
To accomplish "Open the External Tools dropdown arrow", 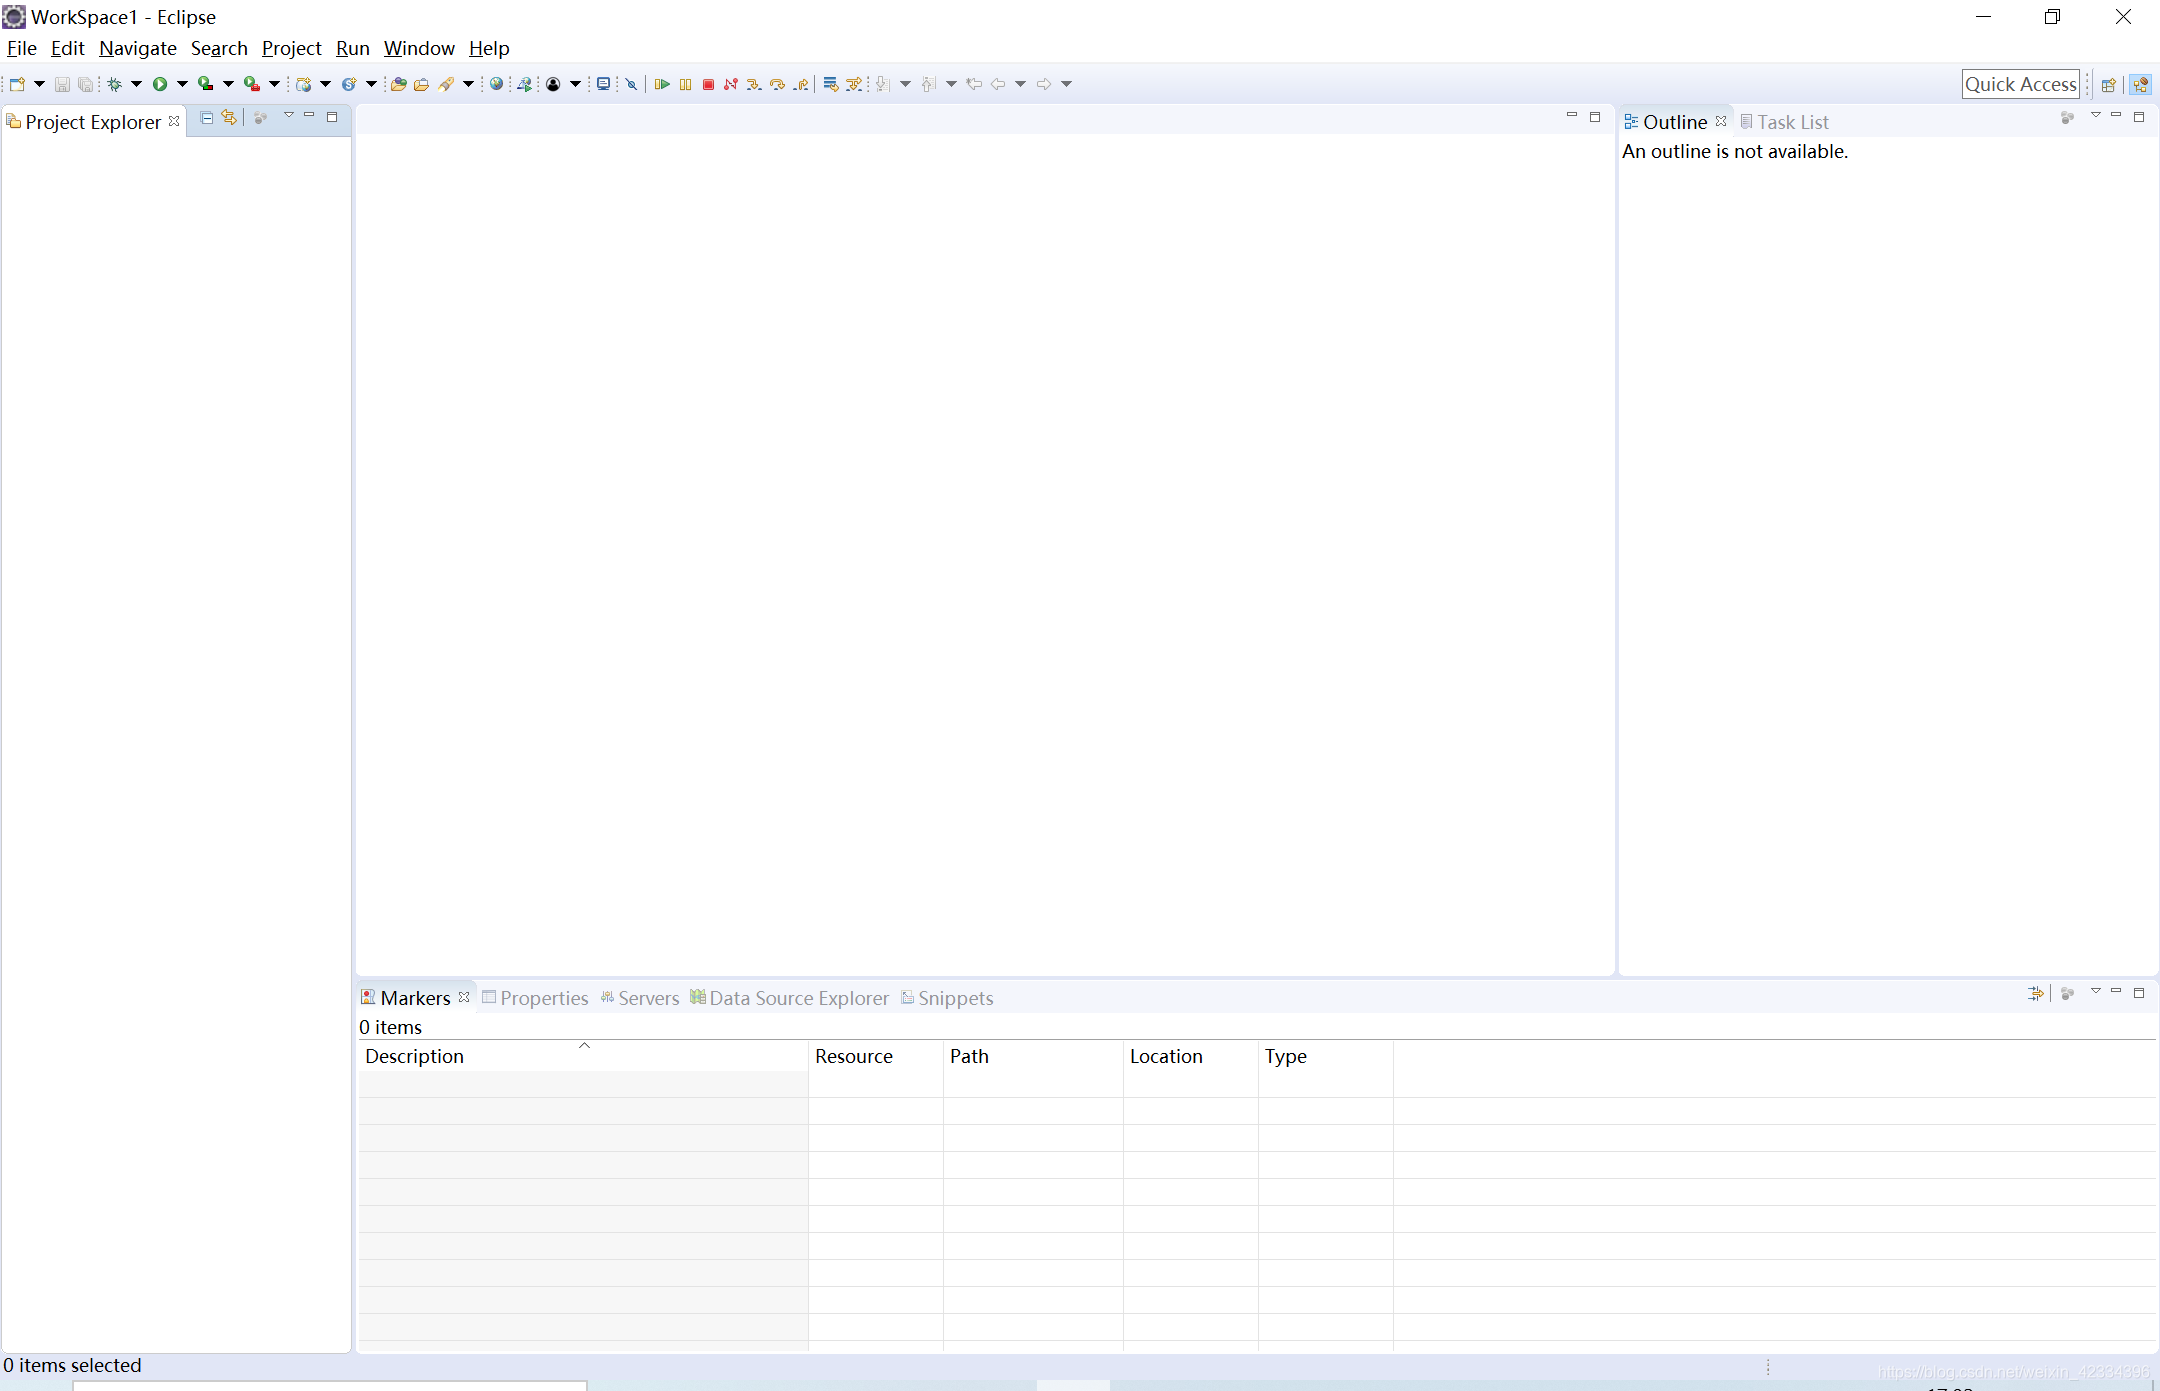I will click(274, 84).
